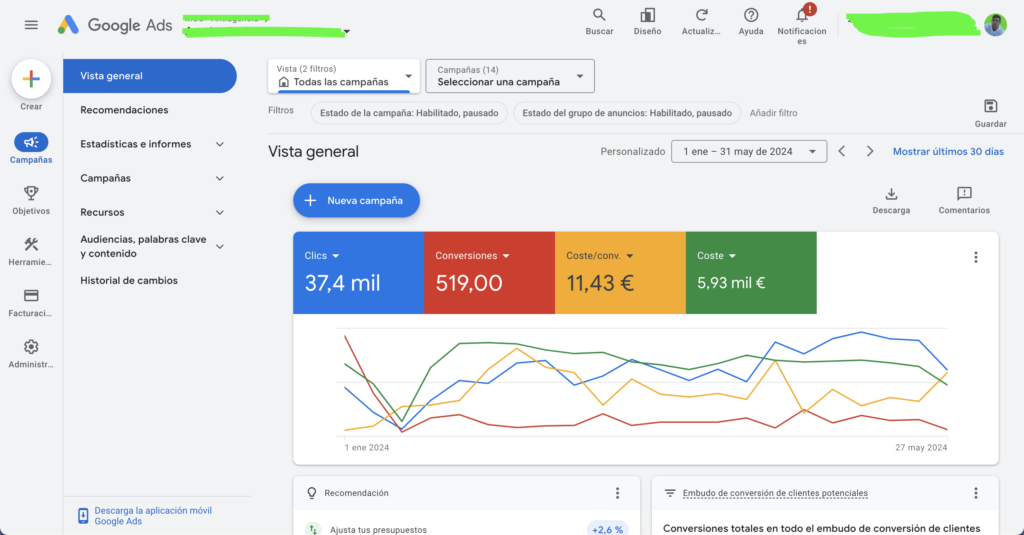Open Historial de cambios menu item

129,281
